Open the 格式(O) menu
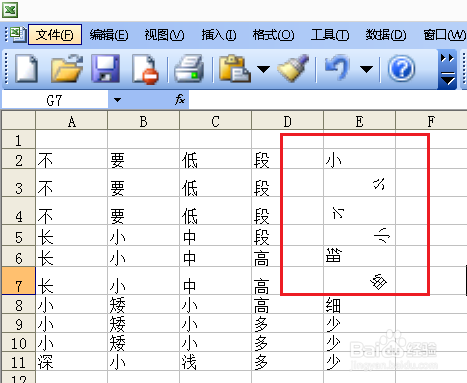This screenshot has height=383, width=467. point(273,35)
